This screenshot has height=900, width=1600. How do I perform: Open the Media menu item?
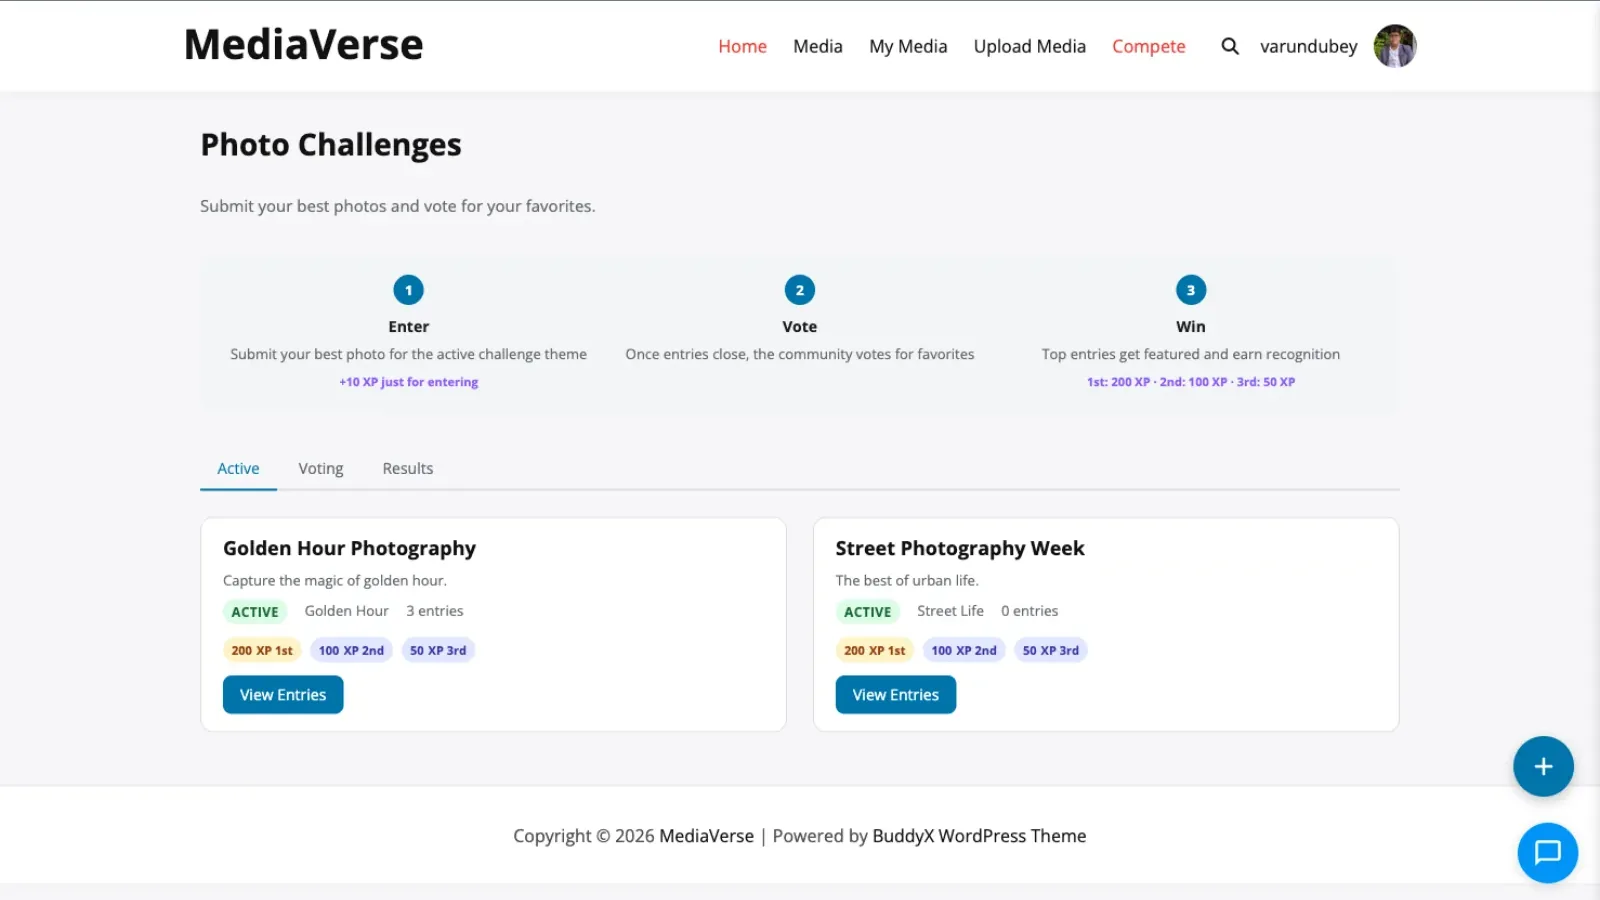[818, 46]
